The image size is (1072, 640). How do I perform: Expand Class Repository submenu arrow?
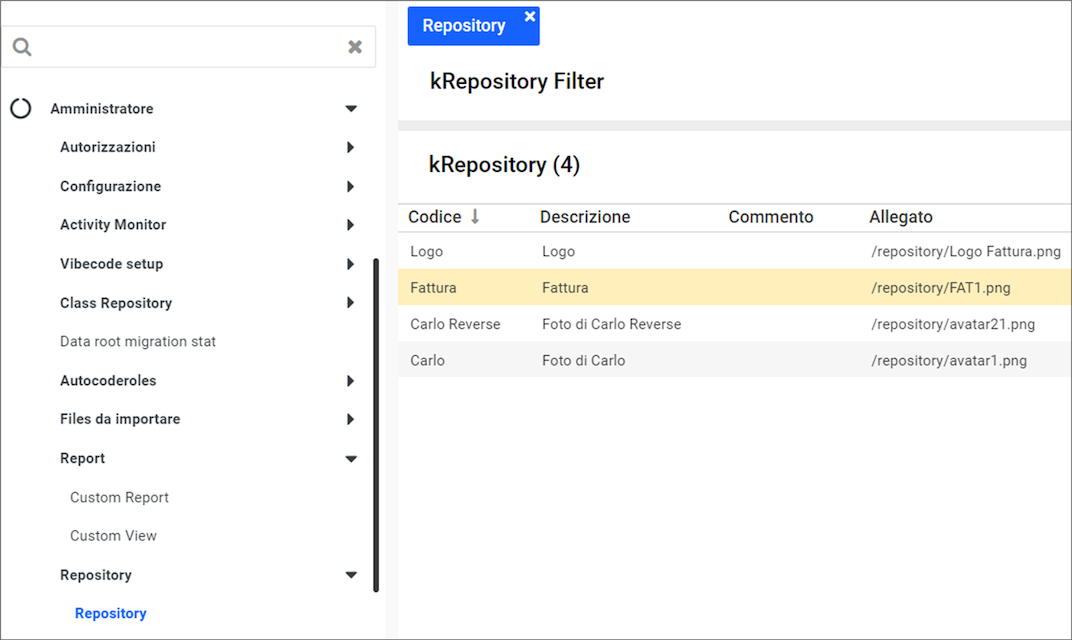pyautogui.click(x=350, y=303)
